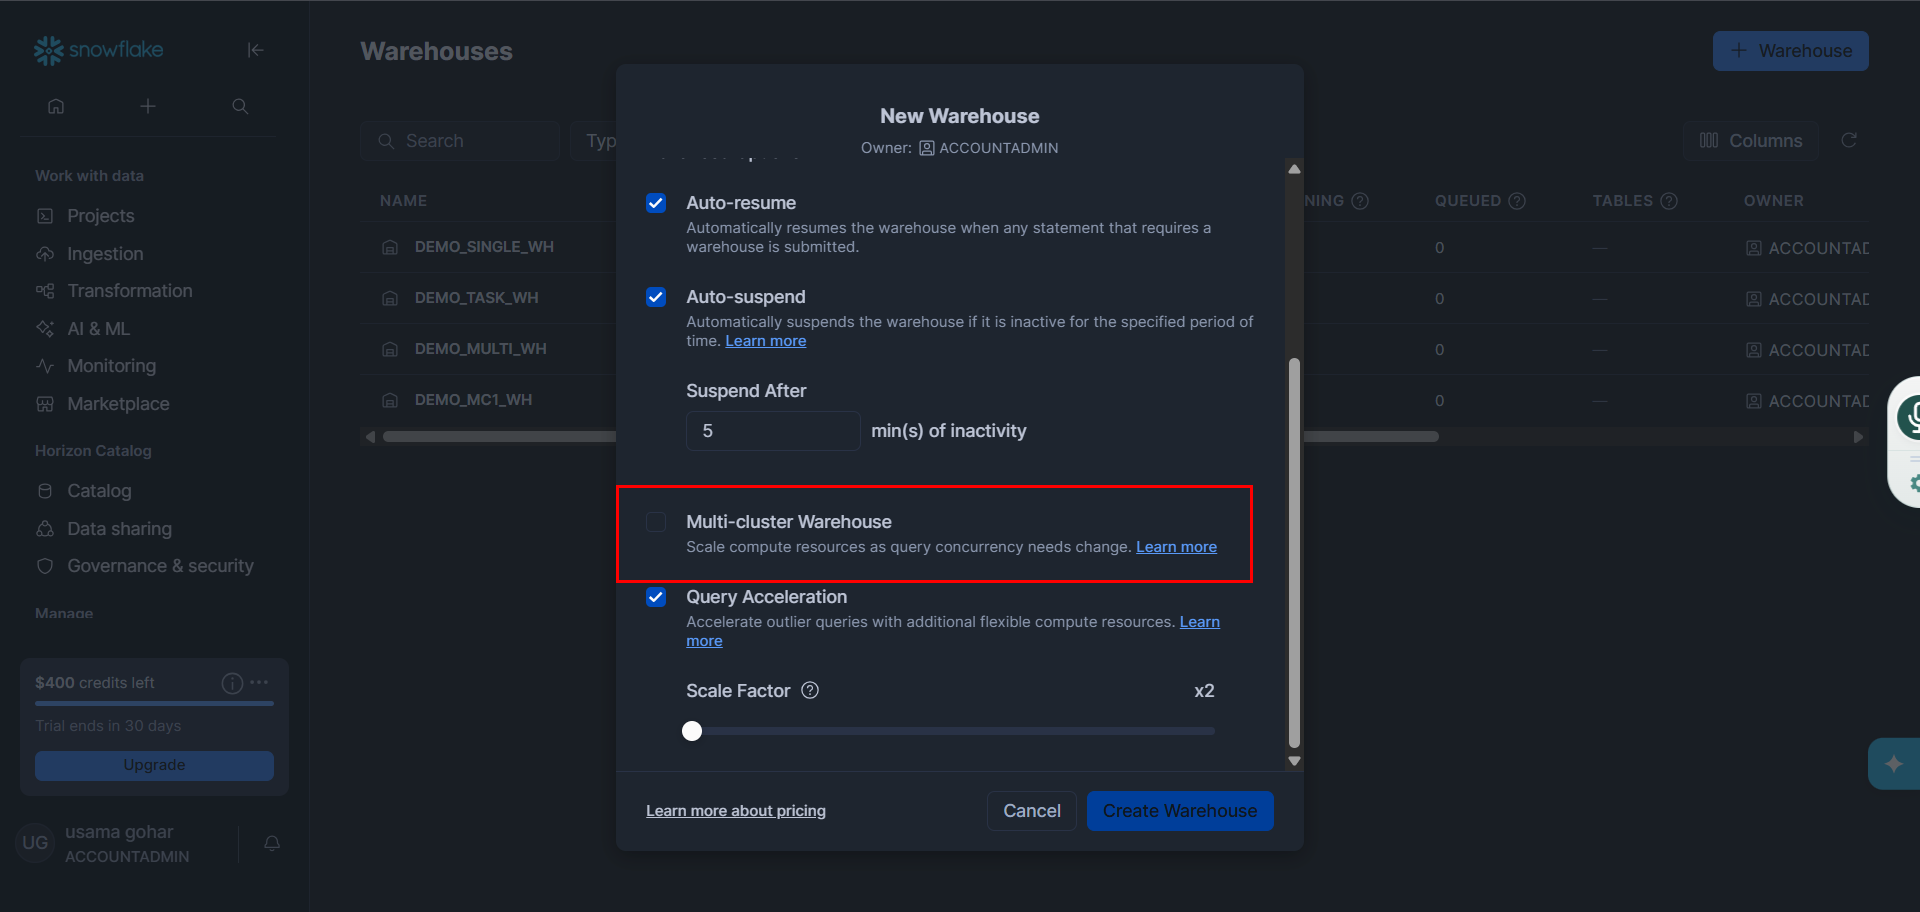Uncheck the Auto-resume checkbox

[x=656, y=203]
